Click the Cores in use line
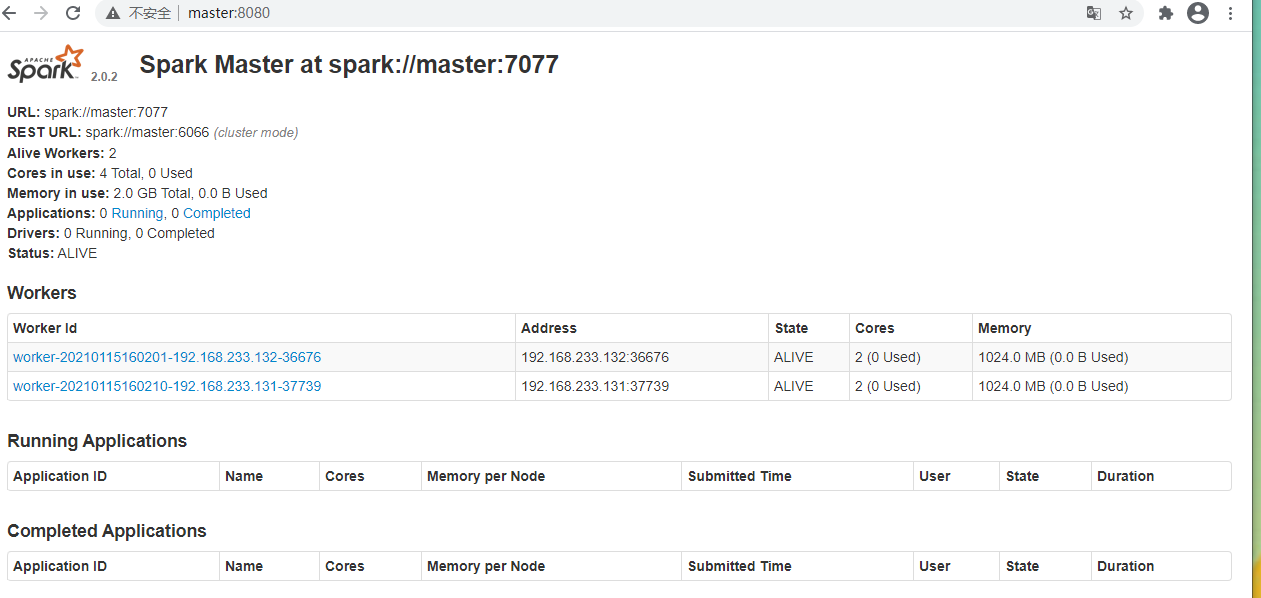Viewport: 1261px width, 598px height. tap(100, 173)
